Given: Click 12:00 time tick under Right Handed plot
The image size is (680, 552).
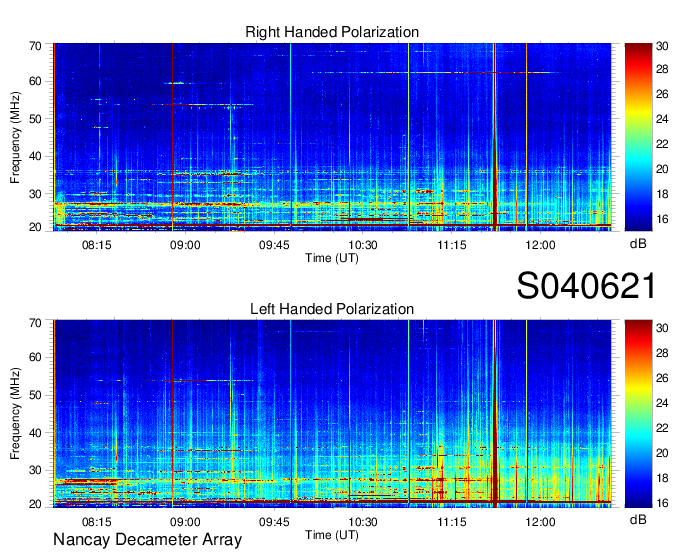Looking at the screenshot, I should pyautogui.click(x=540, y=245).
